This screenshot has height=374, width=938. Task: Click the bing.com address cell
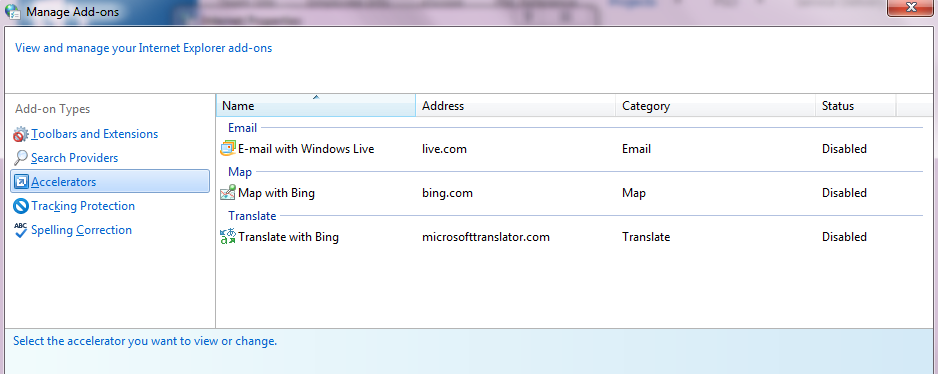coord(447,193)
